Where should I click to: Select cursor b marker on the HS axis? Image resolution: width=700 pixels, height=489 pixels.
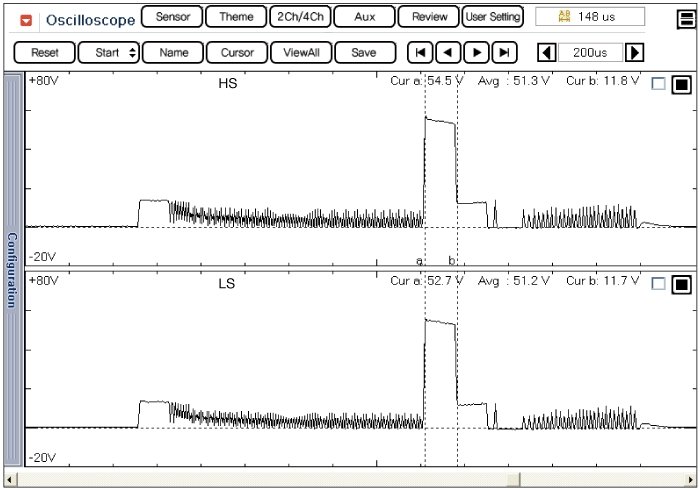(452, 260)
